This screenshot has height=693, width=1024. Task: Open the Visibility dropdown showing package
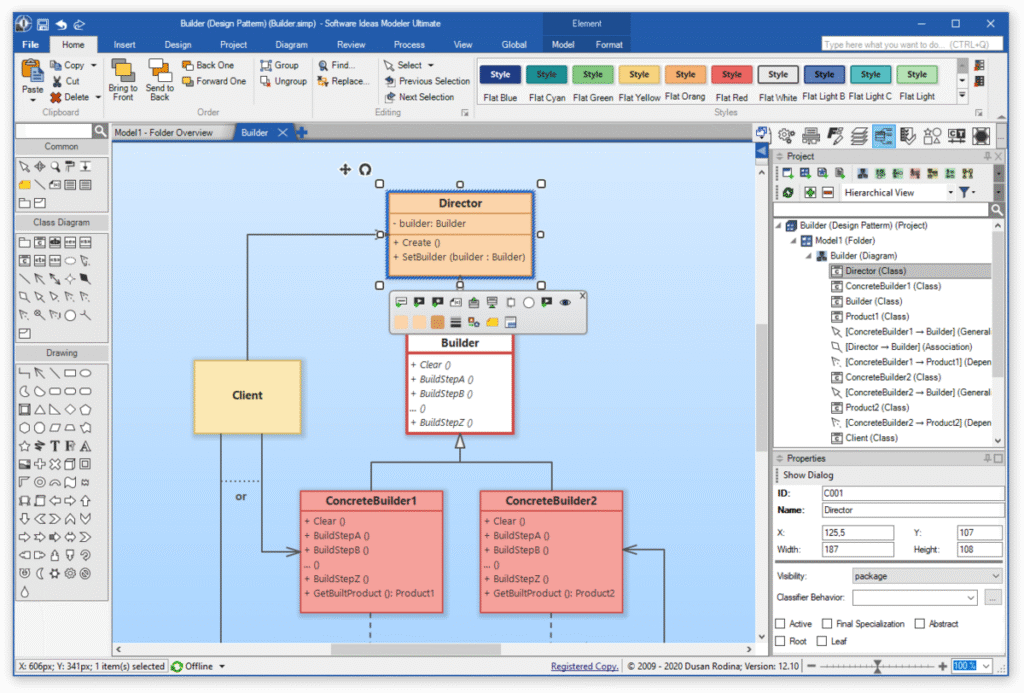tap(926, 576)
